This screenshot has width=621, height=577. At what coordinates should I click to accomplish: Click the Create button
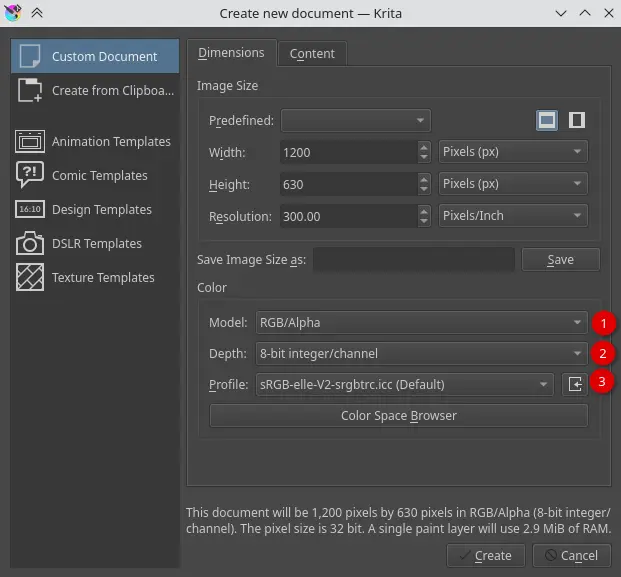[486, 555]
